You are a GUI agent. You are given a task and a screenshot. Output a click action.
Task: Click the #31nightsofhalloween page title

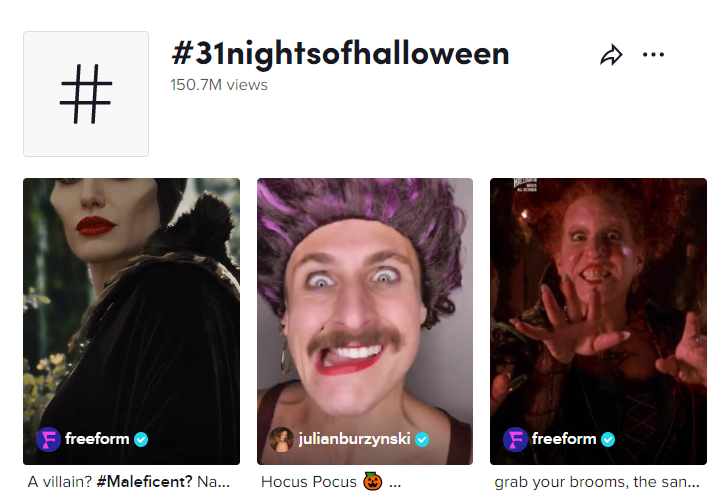click(340, 54)
